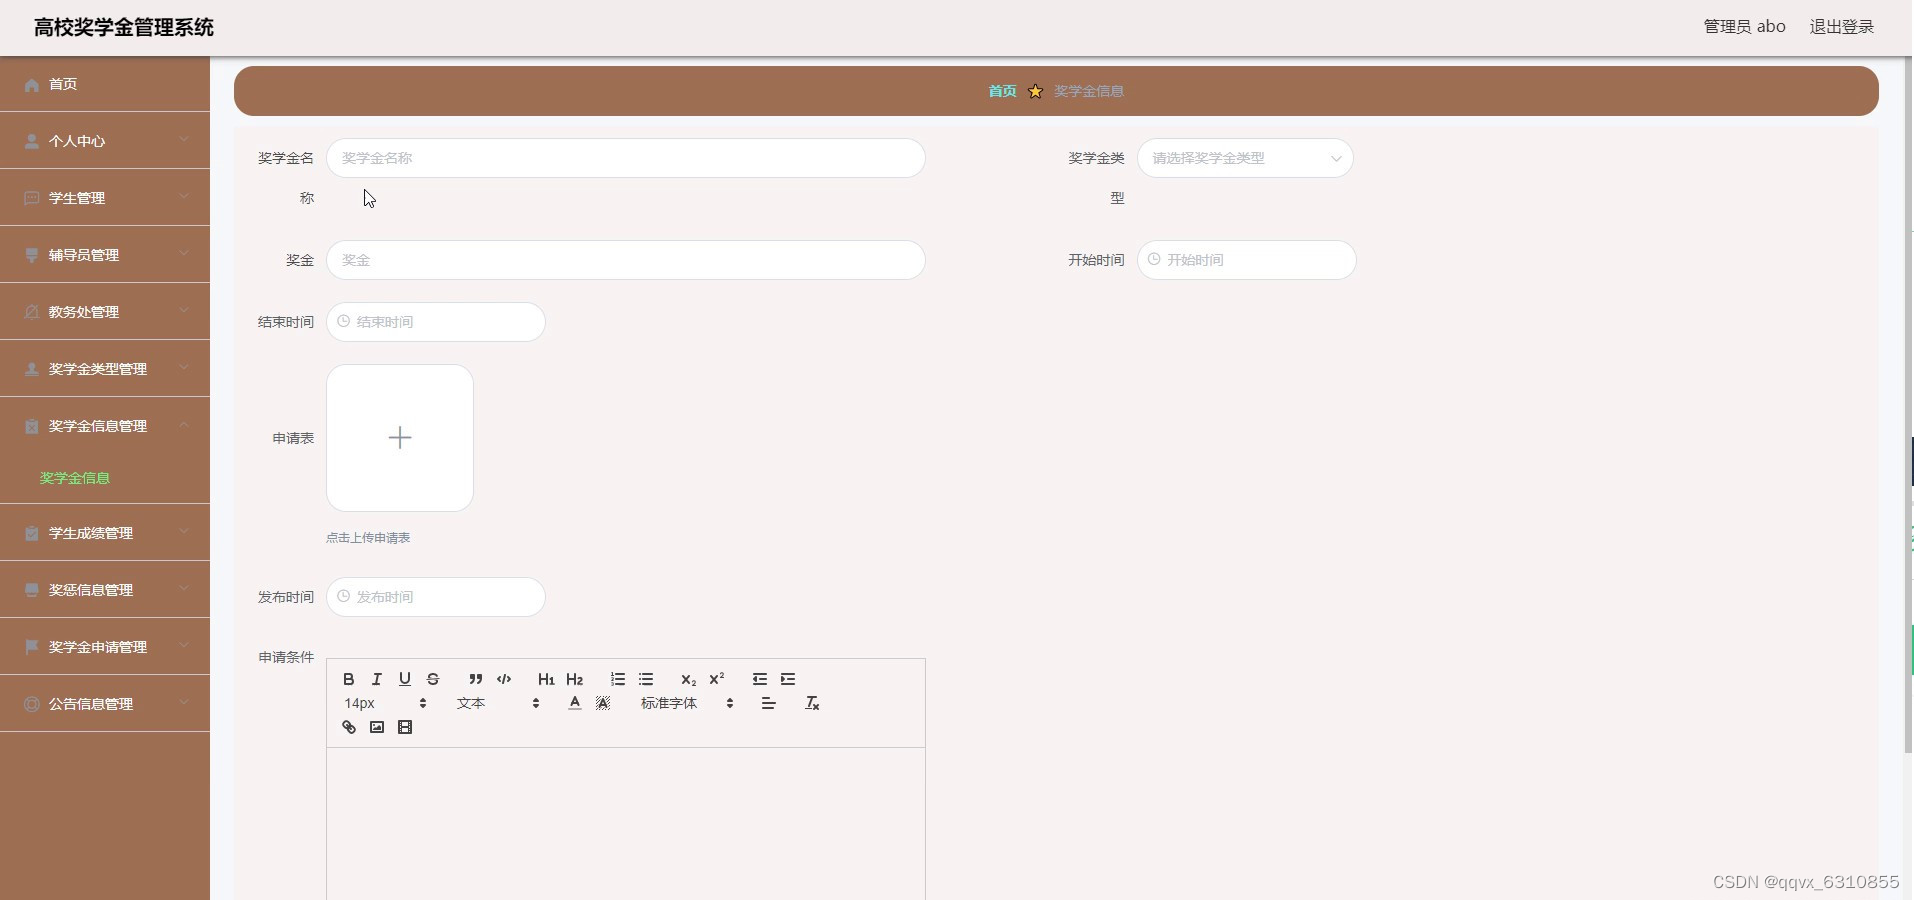Open the 开始时间 date picker
The height and width of the screenshot is (900, 1914).
[1247, 260]
